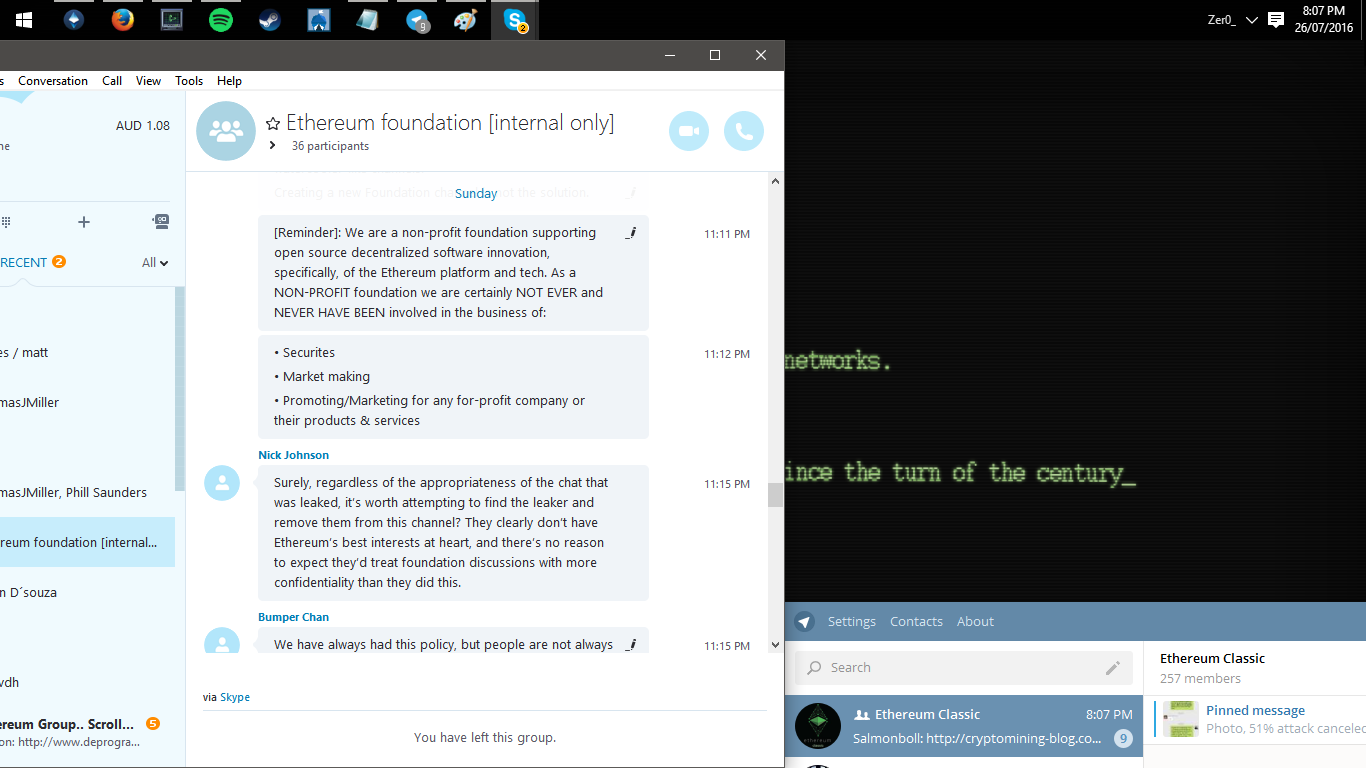Click the Skype link next to via

pos(235,697)
